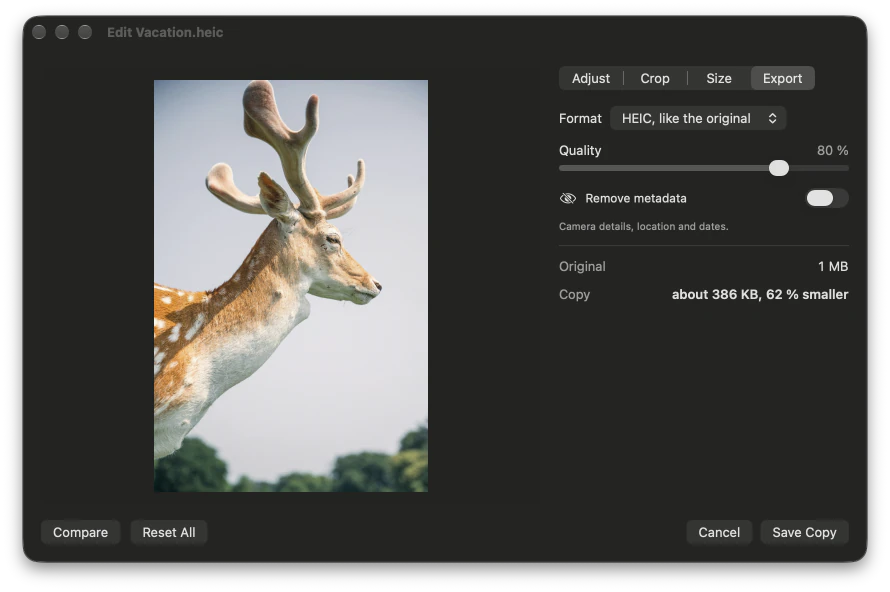890x592 pixels.
Task: Click Save Copy
Action: (x=804, y=532)
